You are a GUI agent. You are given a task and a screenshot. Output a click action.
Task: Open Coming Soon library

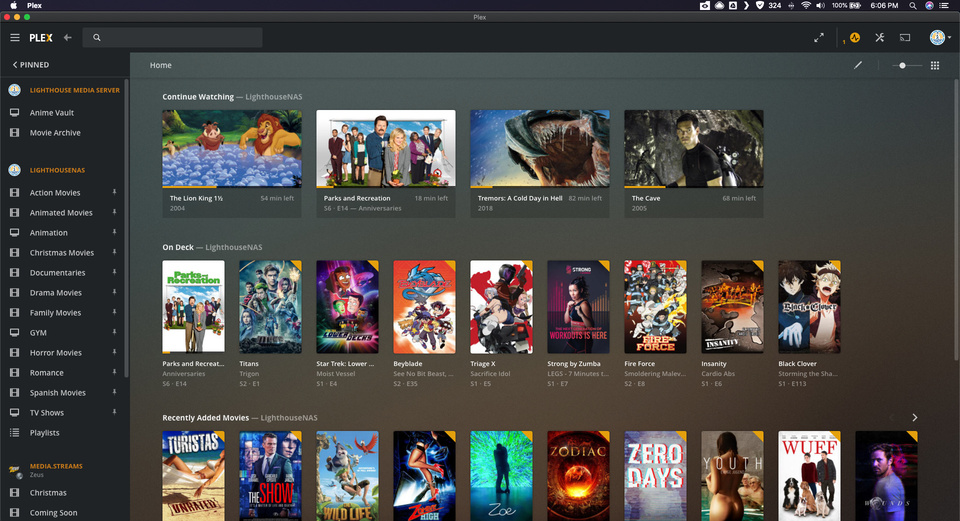(x=53, y=513)
